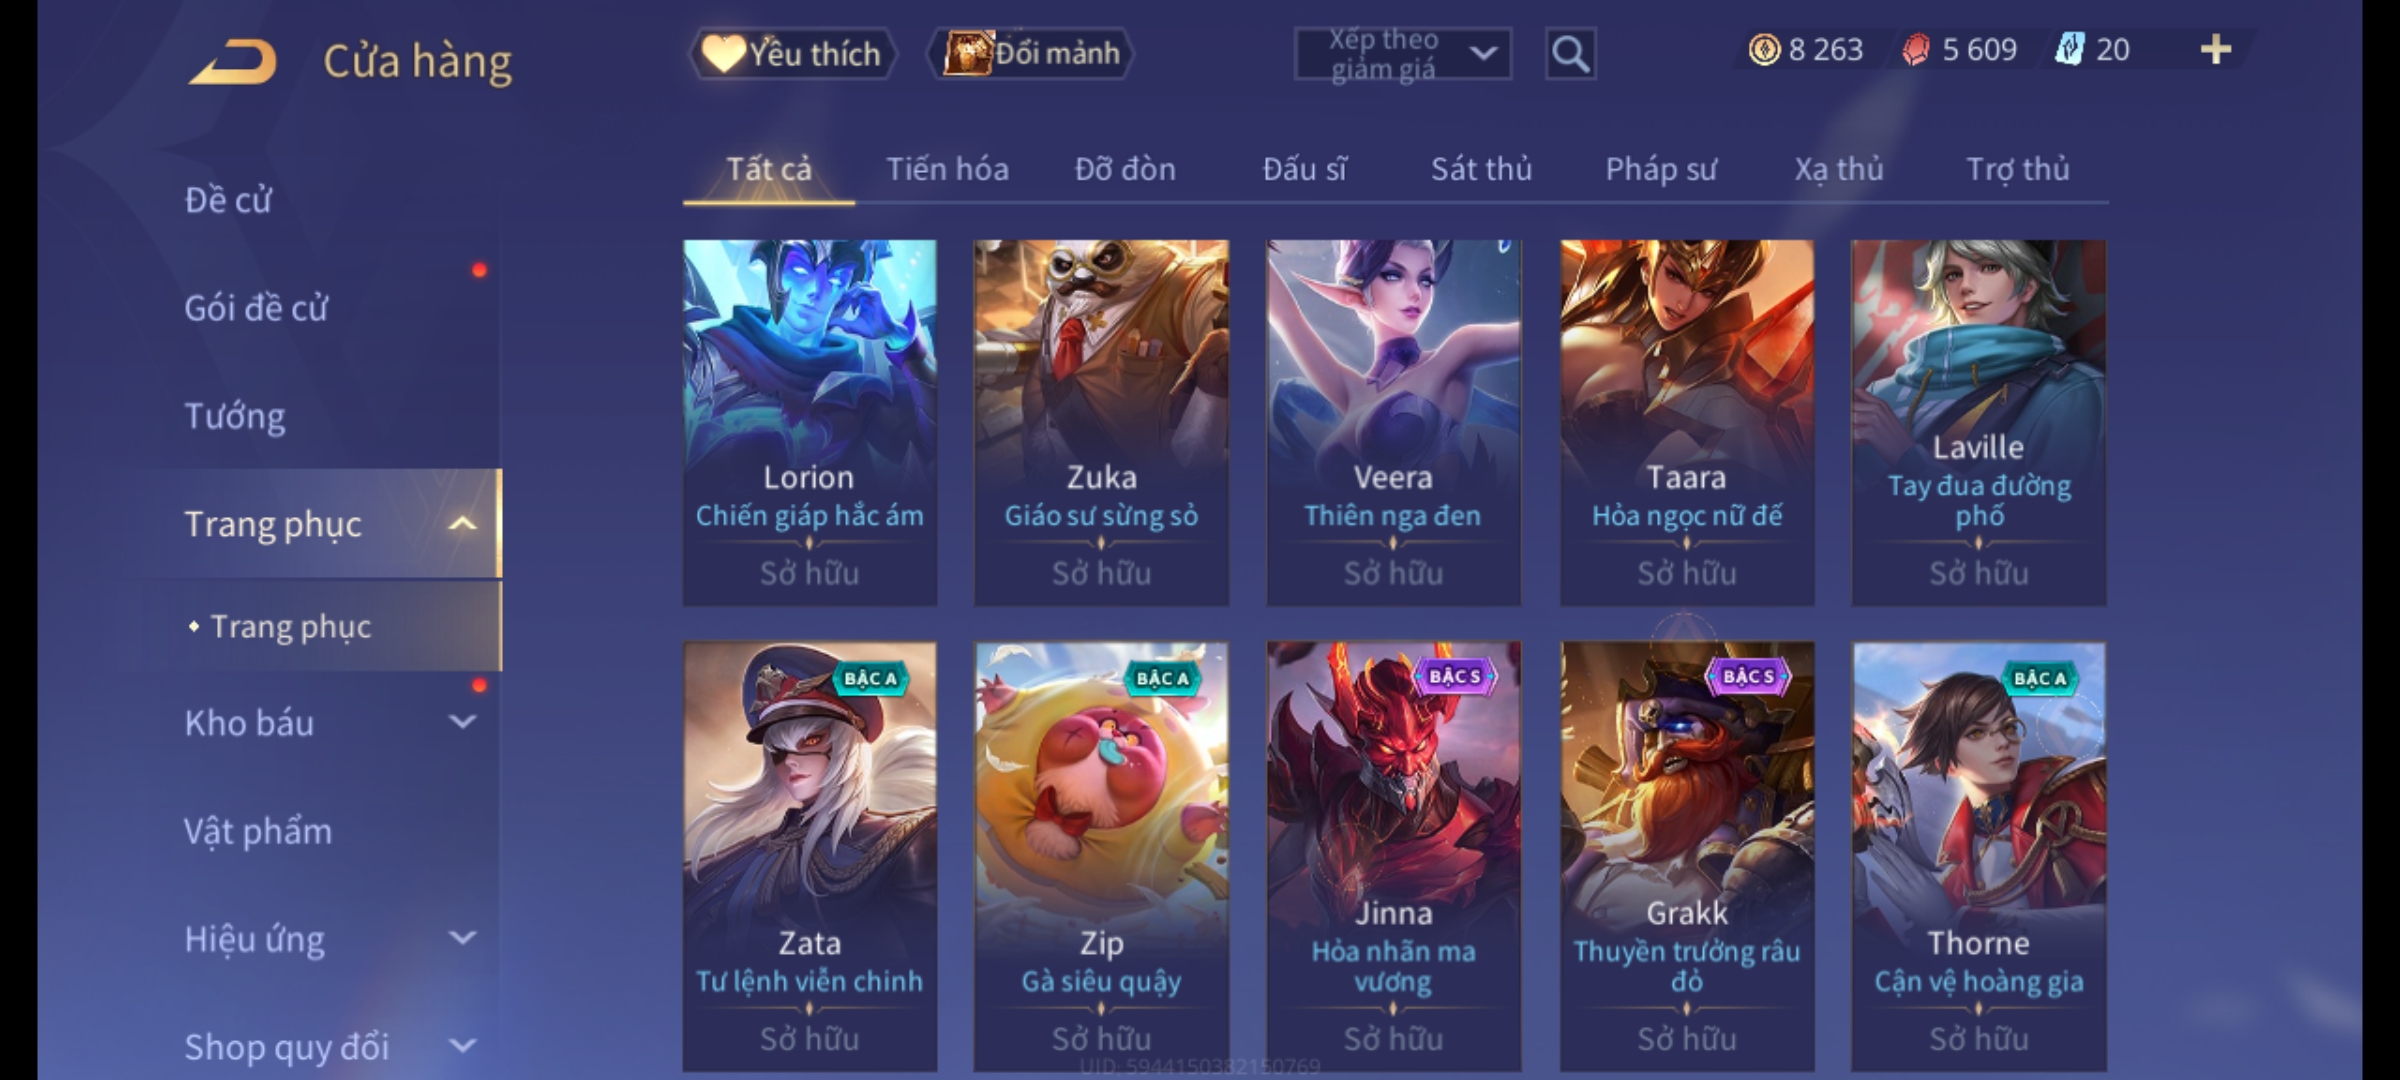2400x1080 pixels.
Task: Switch to the Pháp sư tab
Action: pos(1660,169)
